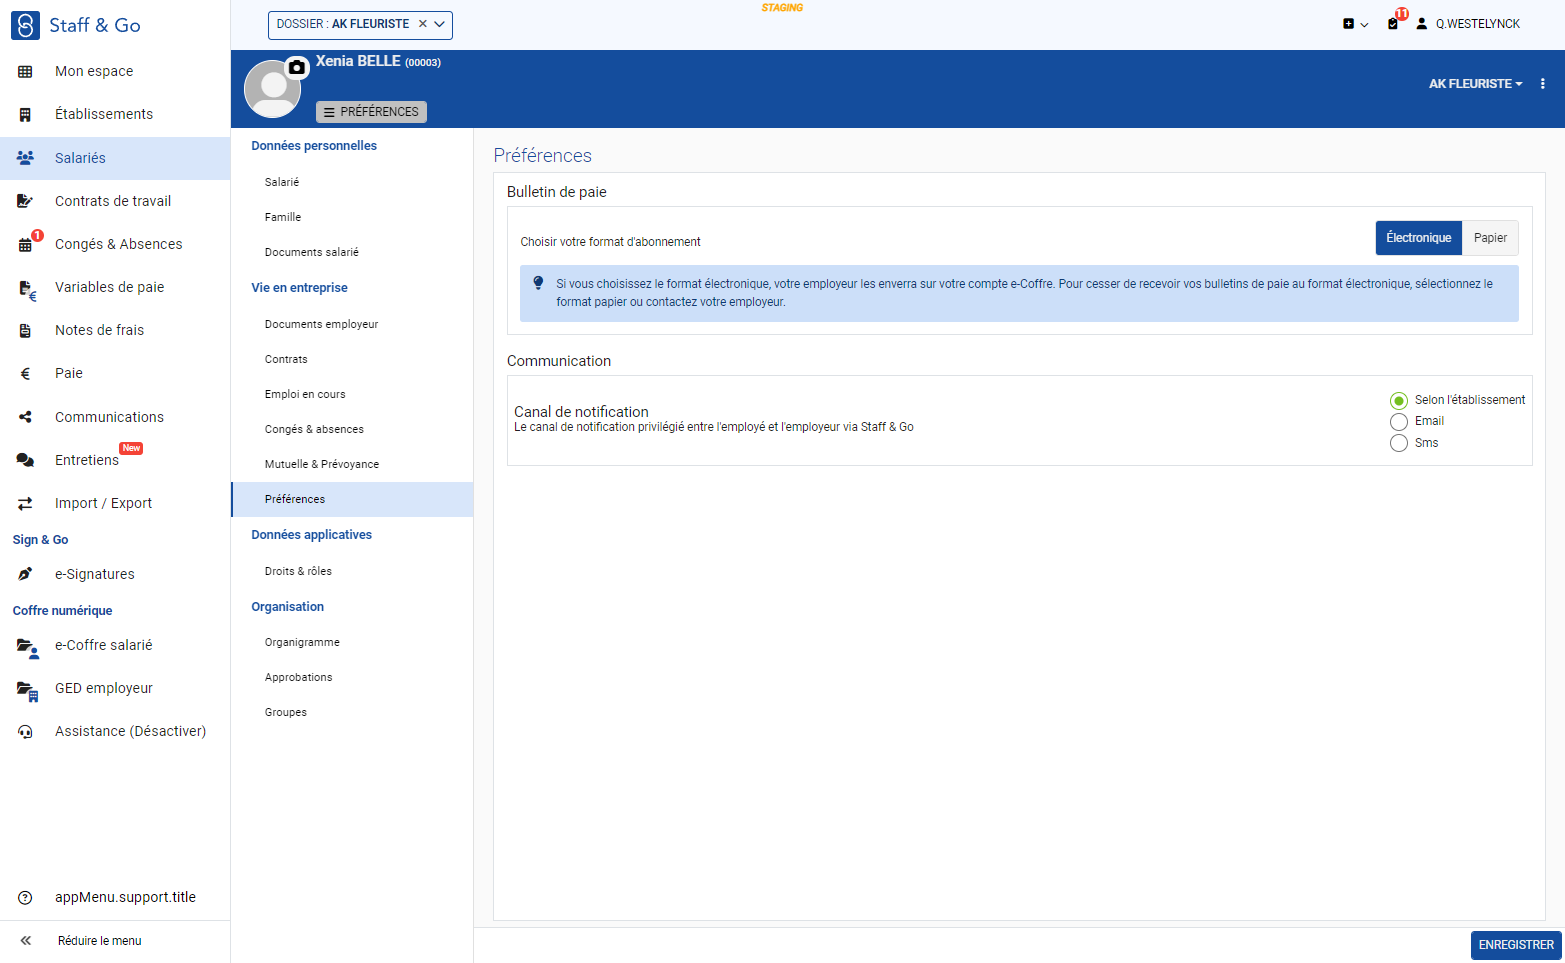Image resolution: width=1565 pixels, height=963 pixels.
Task: Click the Xenia BELLE profile avatar
Action: [272, 89]
